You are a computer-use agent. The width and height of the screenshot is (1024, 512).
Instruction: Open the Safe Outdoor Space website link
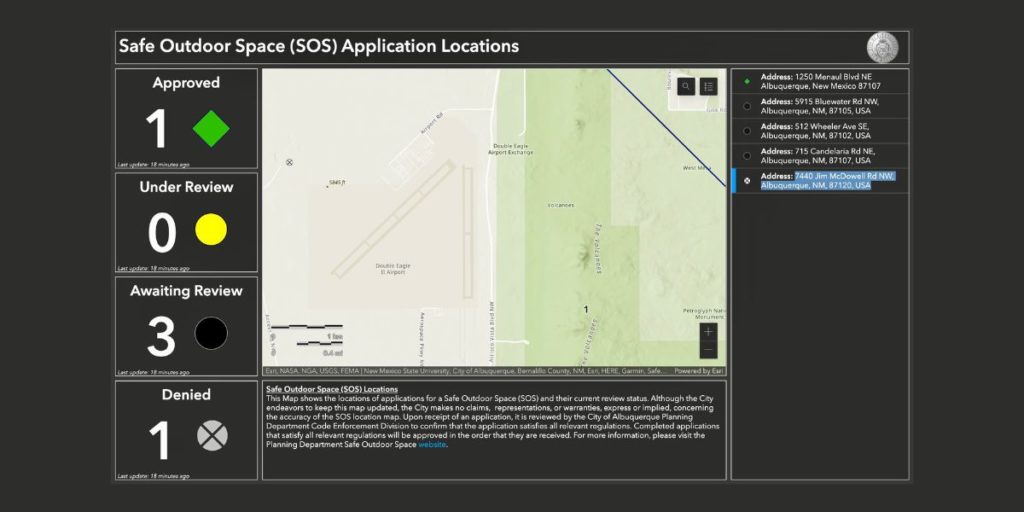coord(431,445)
